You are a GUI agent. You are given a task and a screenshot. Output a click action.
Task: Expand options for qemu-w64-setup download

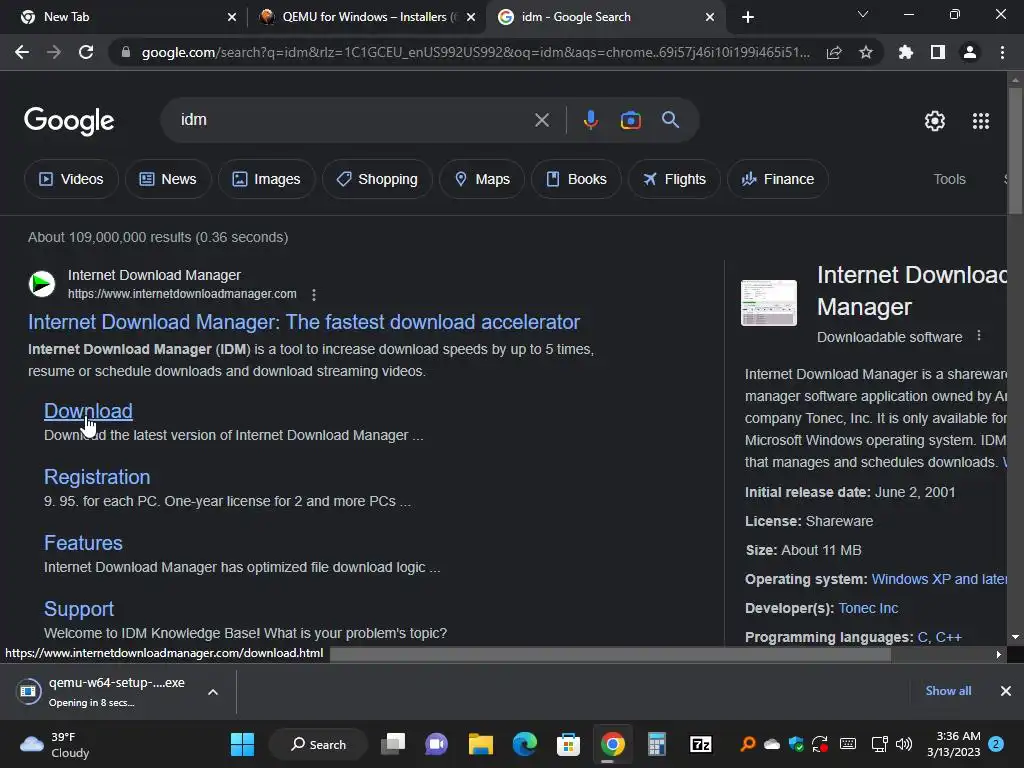[x=213, y=692]
